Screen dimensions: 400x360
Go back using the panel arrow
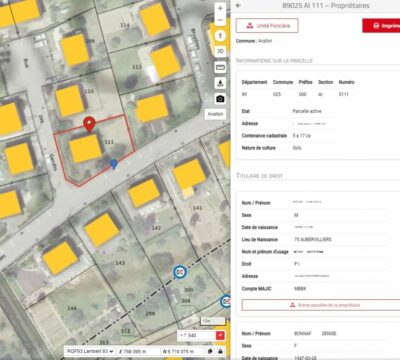coord(238,5)
